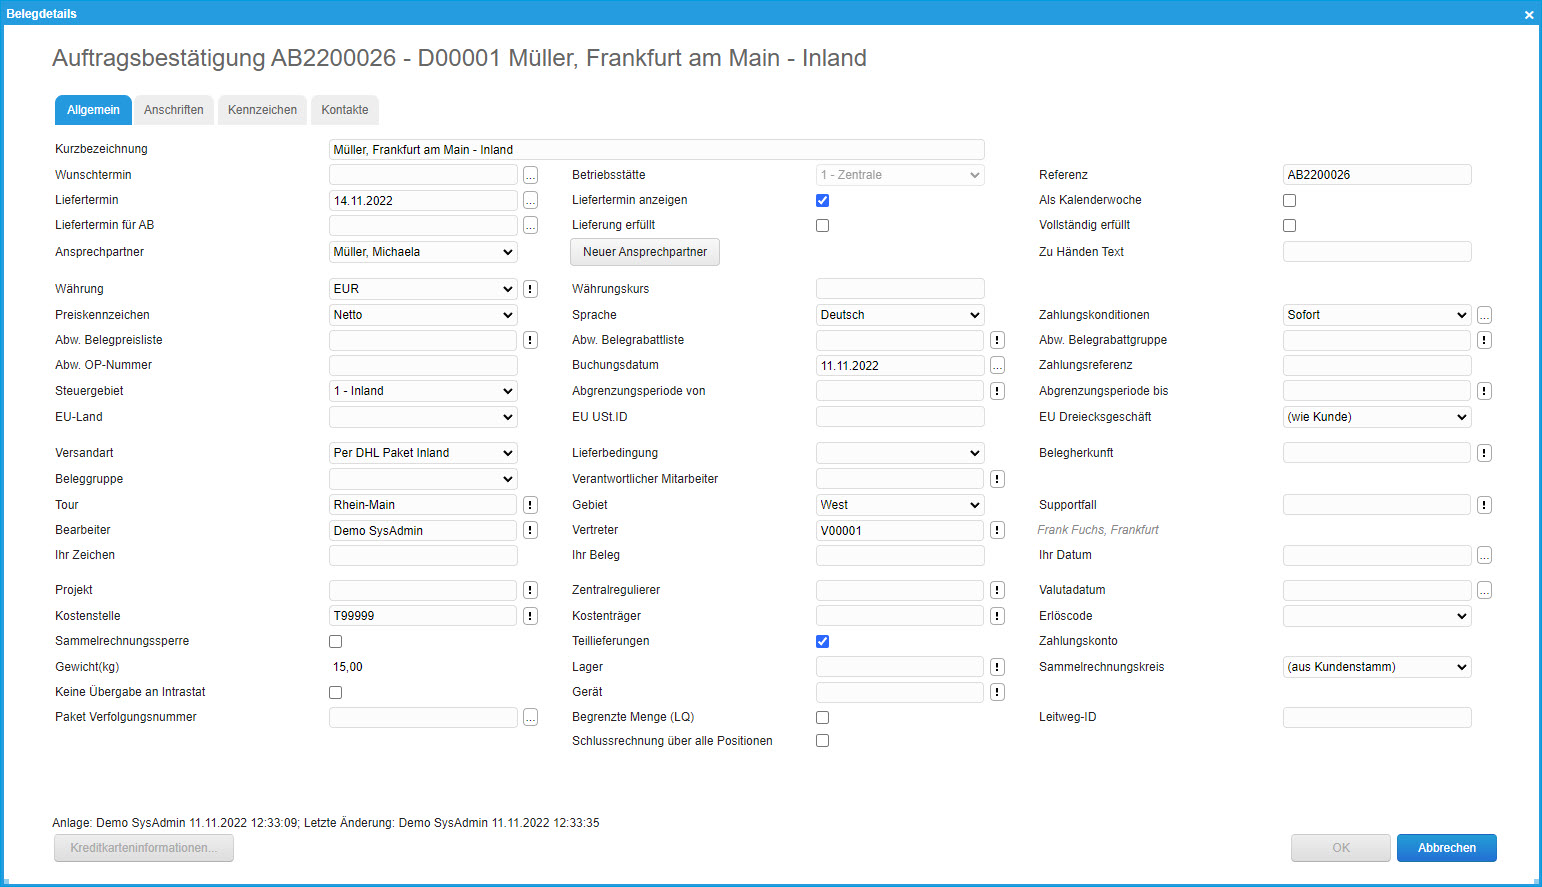
Task: Open date picker next to Liefertermin field
Action: 530,201
